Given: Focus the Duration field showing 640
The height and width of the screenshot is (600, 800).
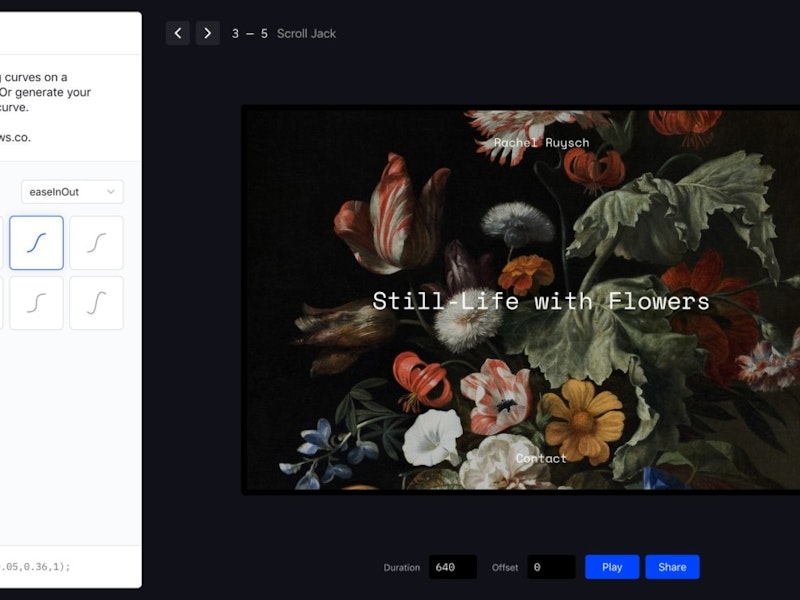Looking at the screenshot, I should pos(452,567).
